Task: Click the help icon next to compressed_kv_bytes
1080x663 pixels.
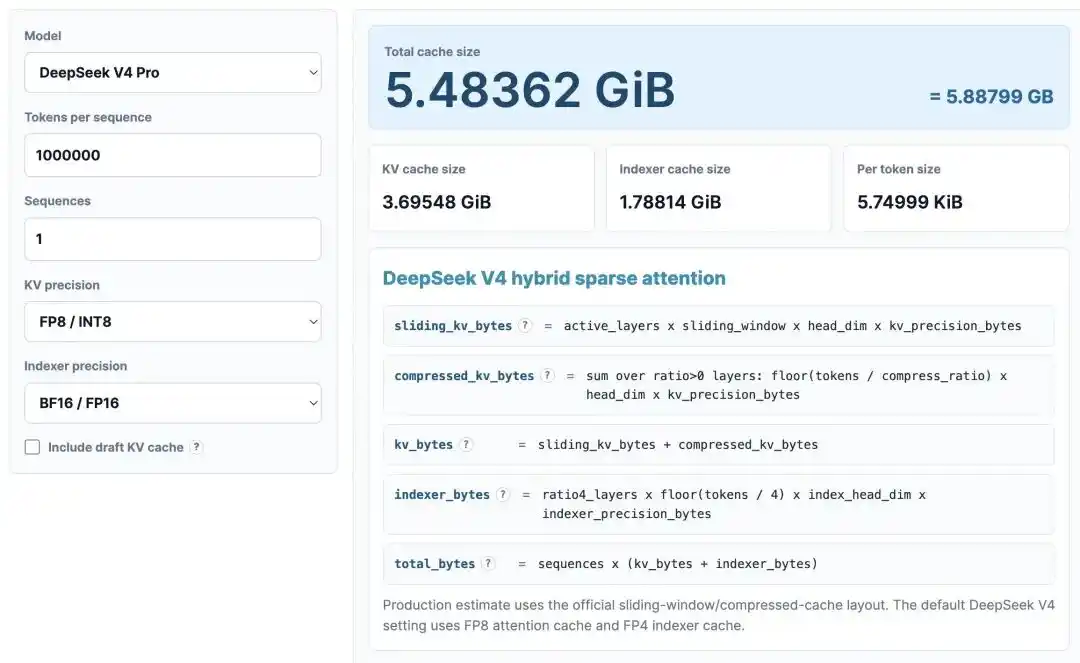Action: (547, 375)
